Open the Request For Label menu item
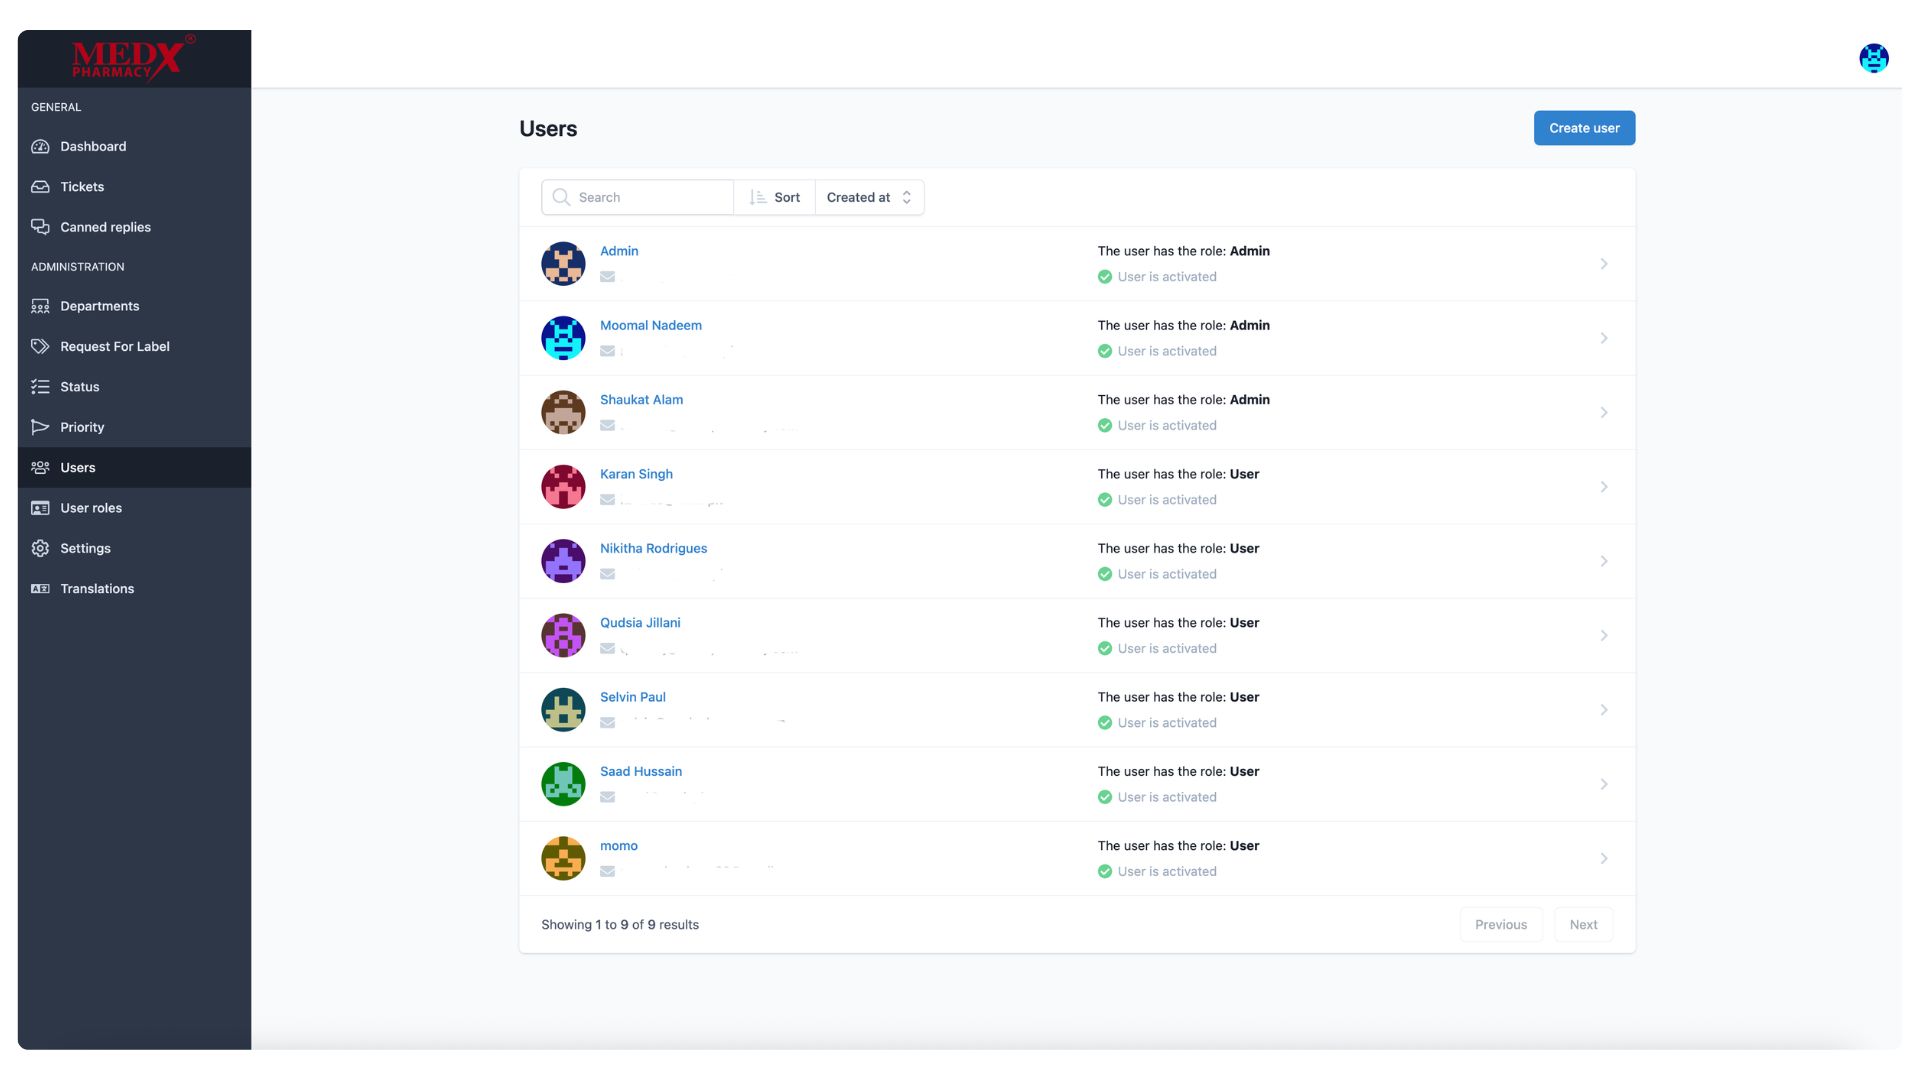Viewport: 1920px width, 1080px height. click(134, 346)
